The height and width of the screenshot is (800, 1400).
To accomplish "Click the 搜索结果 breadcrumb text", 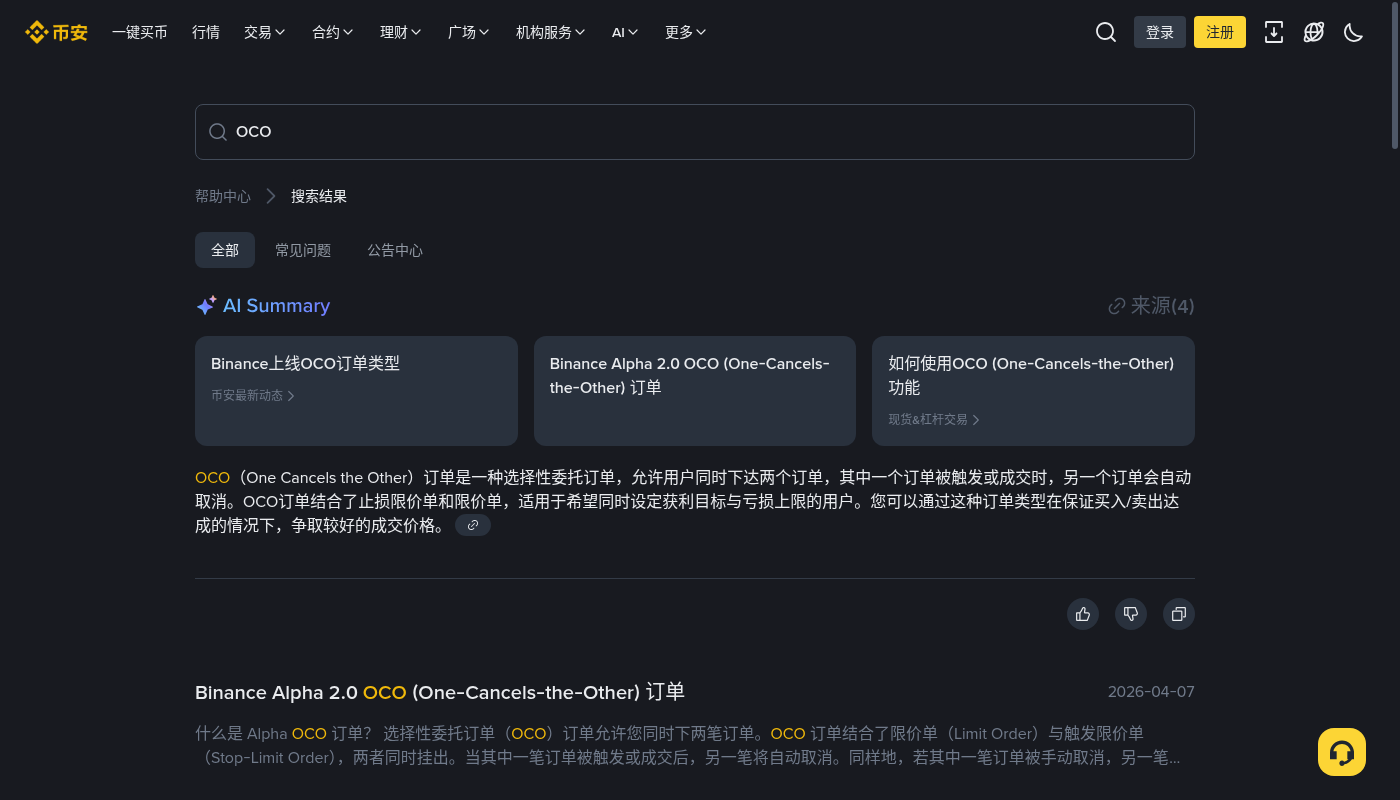I will tap(319, 196).
